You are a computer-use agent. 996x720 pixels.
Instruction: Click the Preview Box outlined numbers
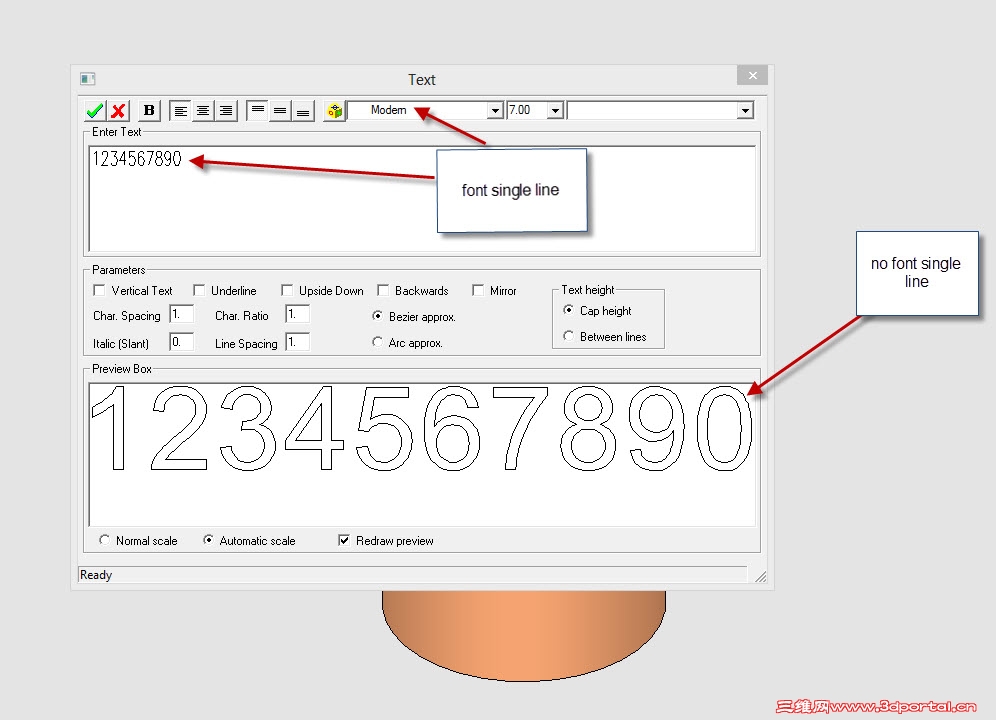point(422,428)
